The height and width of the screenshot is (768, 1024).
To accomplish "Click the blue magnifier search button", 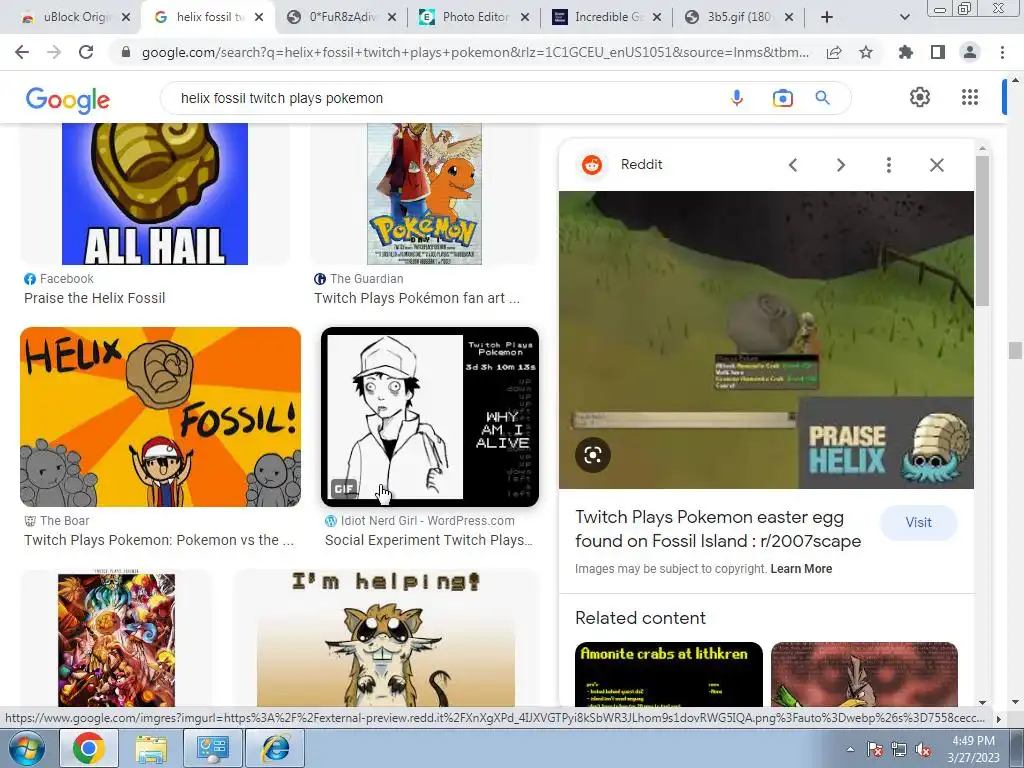I will (822, 98).
